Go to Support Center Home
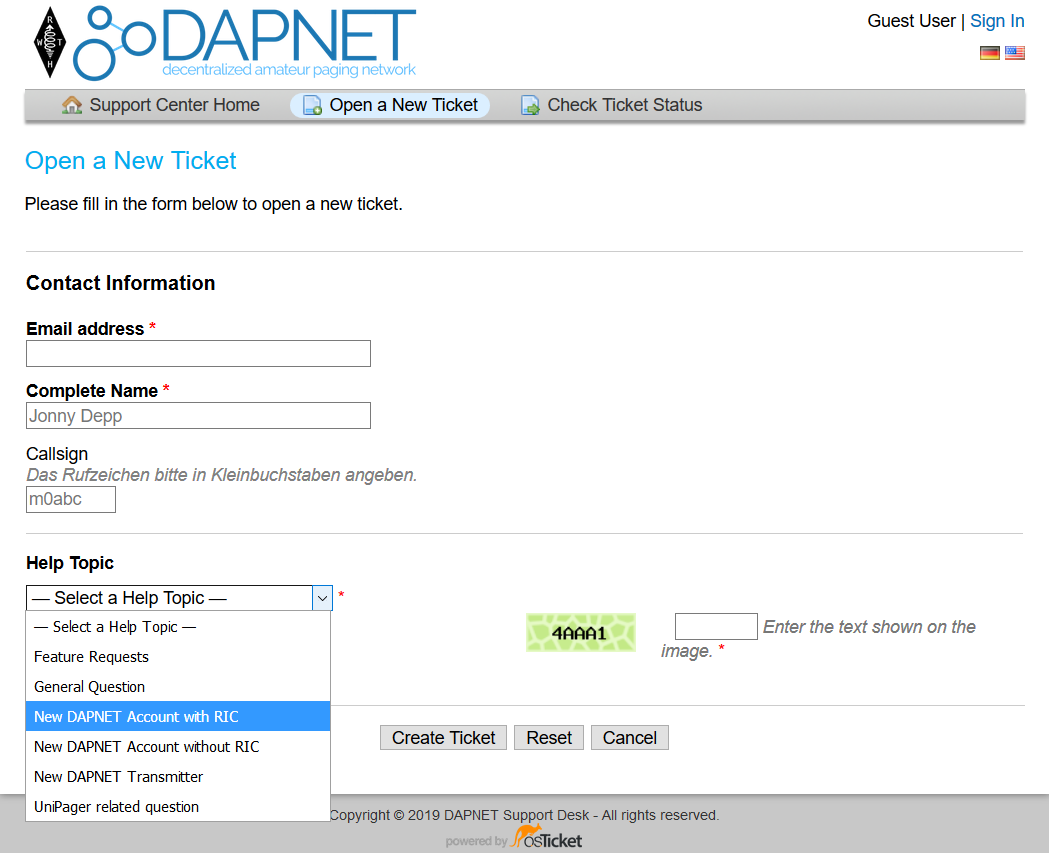The height and width of the screenshot is (853, 1049). 161,105
